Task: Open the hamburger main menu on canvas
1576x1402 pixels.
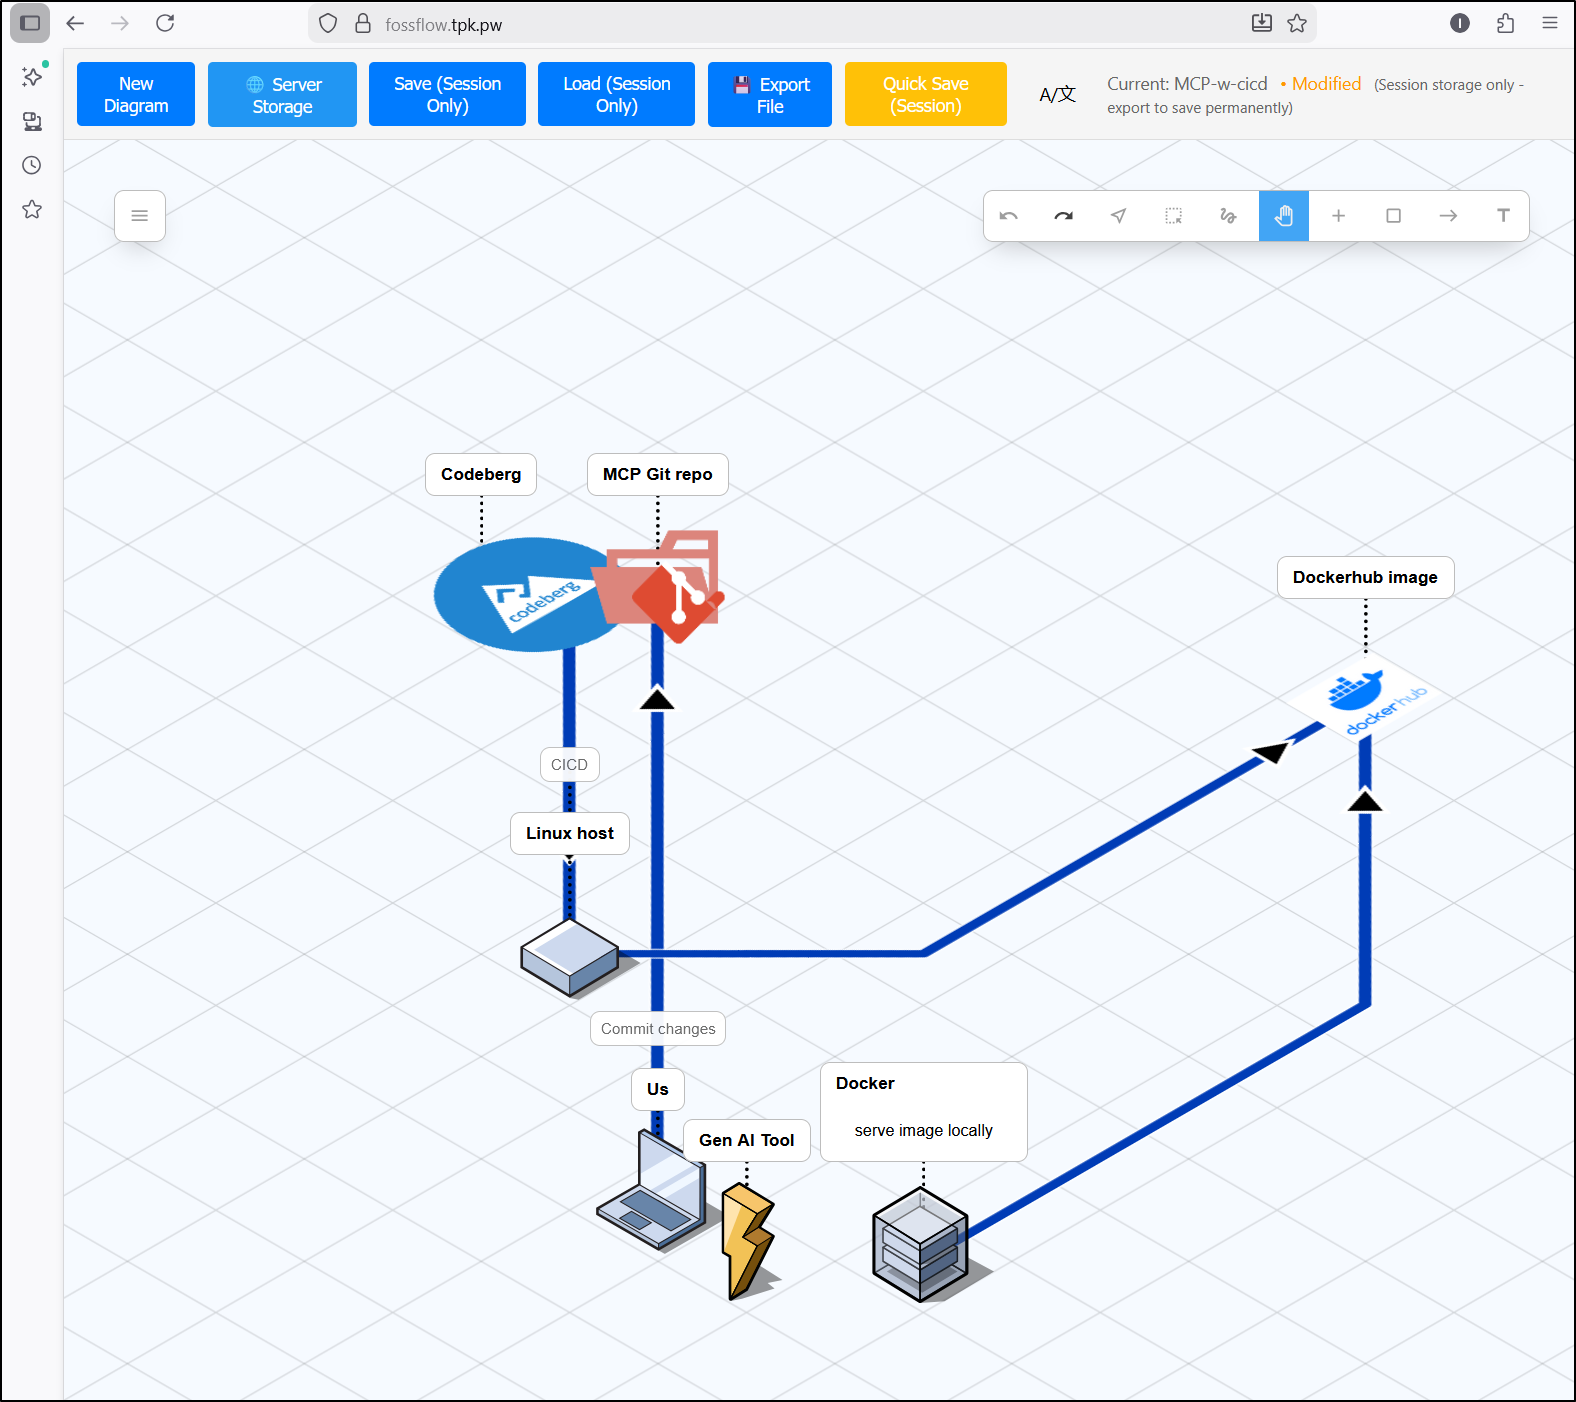Action: tap(140, 216)
